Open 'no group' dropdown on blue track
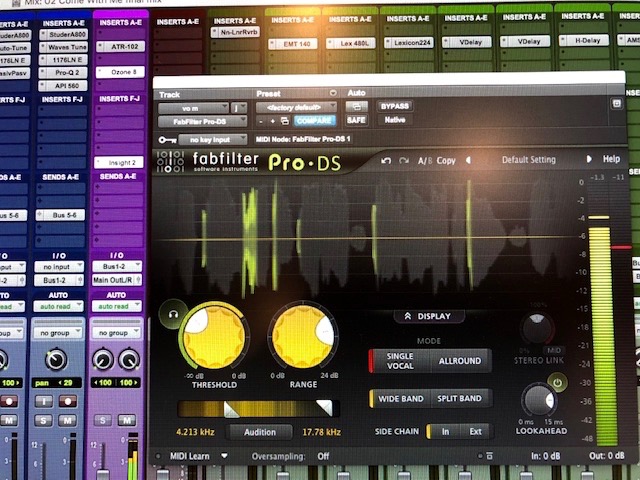 [x=59, y=333]
